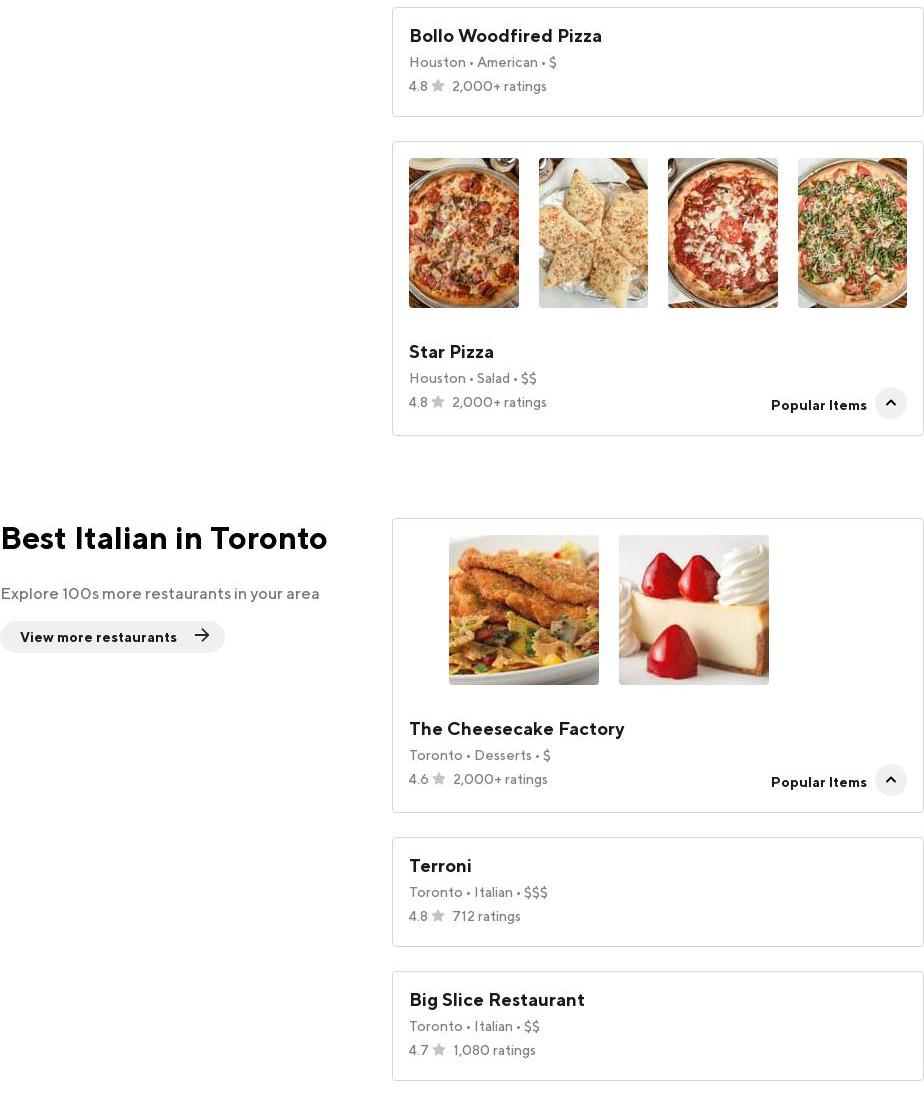Screen dimensions: 924x1101
Task: Click the star rating icon for Big Slice Restaurant
Action: point(439,1050)
